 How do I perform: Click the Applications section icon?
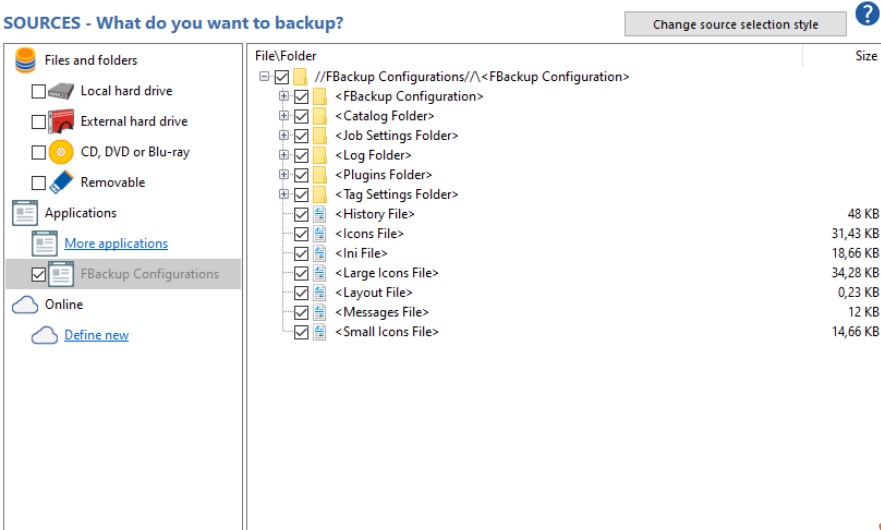click(x=24, y=213)
